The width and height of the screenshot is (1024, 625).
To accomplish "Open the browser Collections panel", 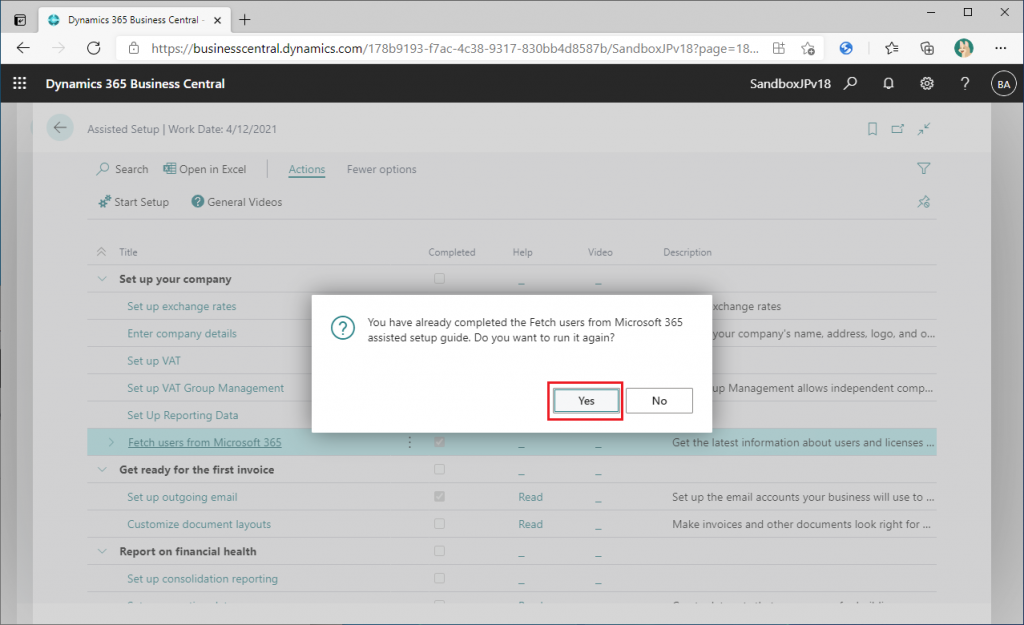I will click(927, 48).
